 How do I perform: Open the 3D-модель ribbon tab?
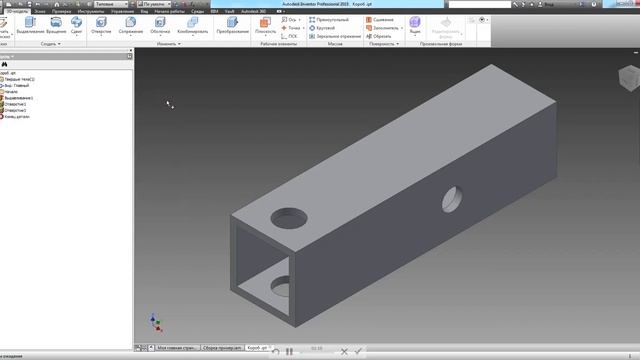click(x=17, y=11)
